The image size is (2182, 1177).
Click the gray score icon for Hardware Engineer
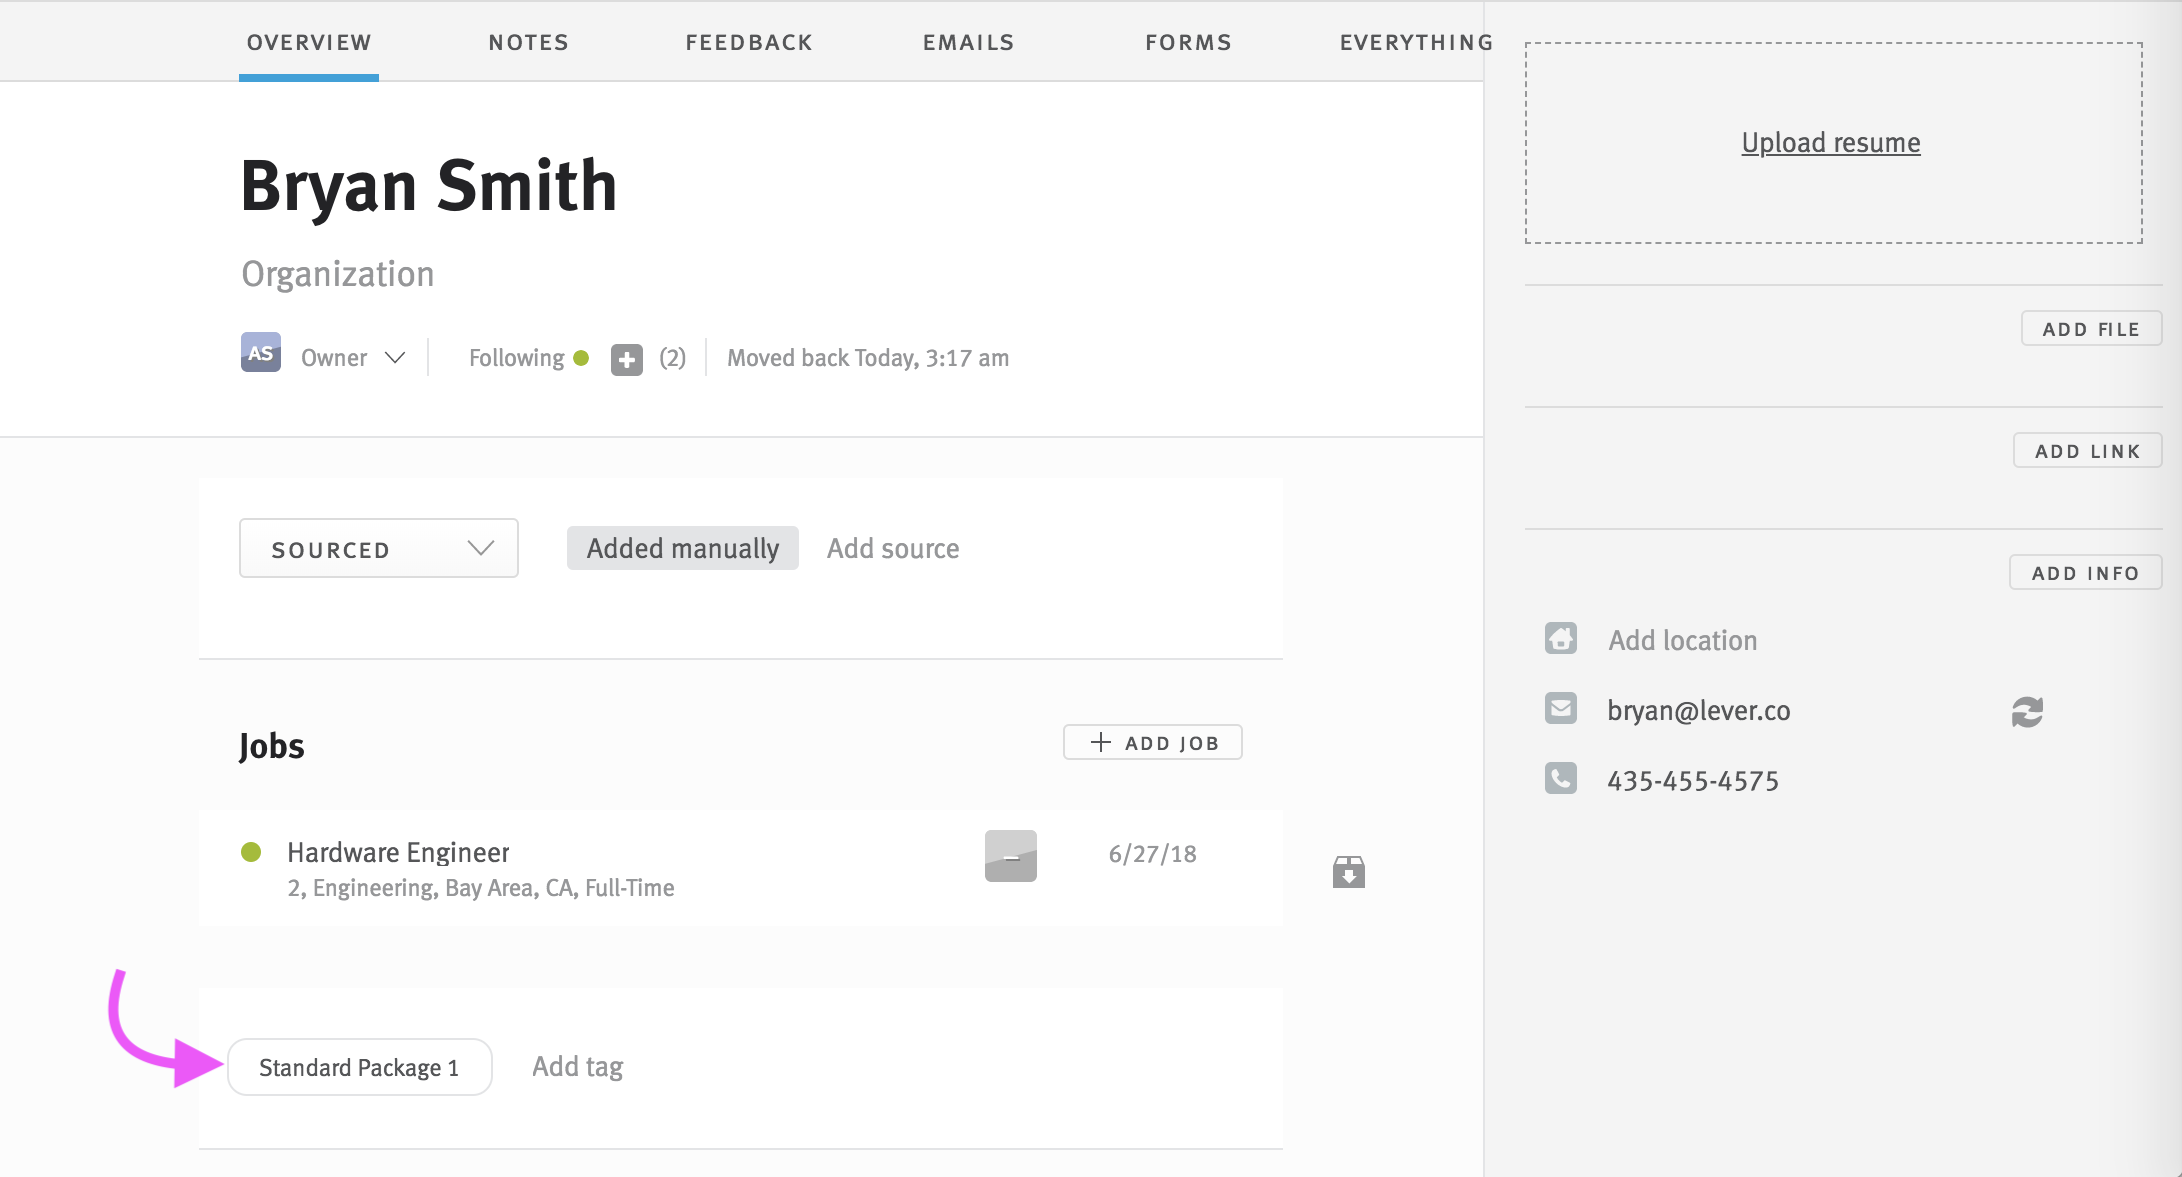click(1011, 856)
